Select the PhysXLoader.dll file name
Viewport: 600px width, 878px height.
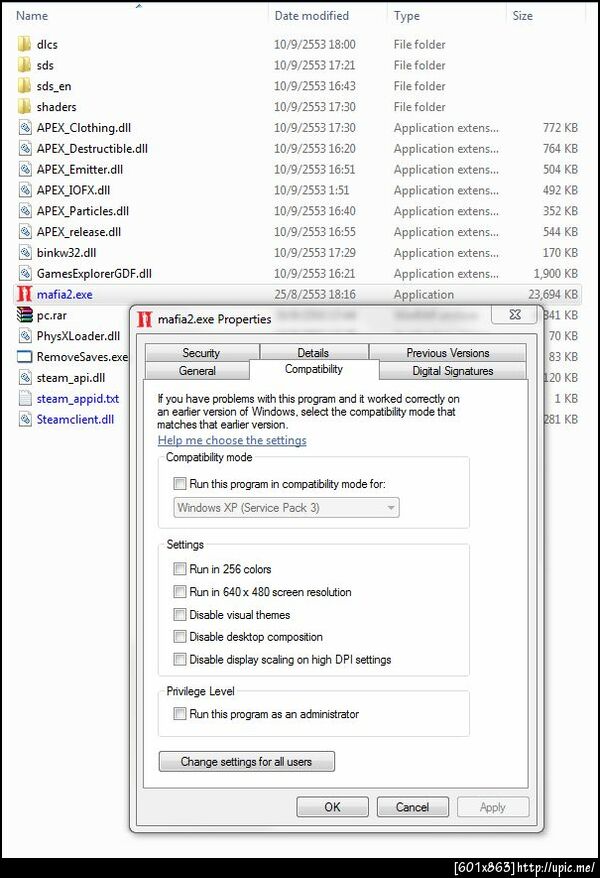click(x=78, y=336)
